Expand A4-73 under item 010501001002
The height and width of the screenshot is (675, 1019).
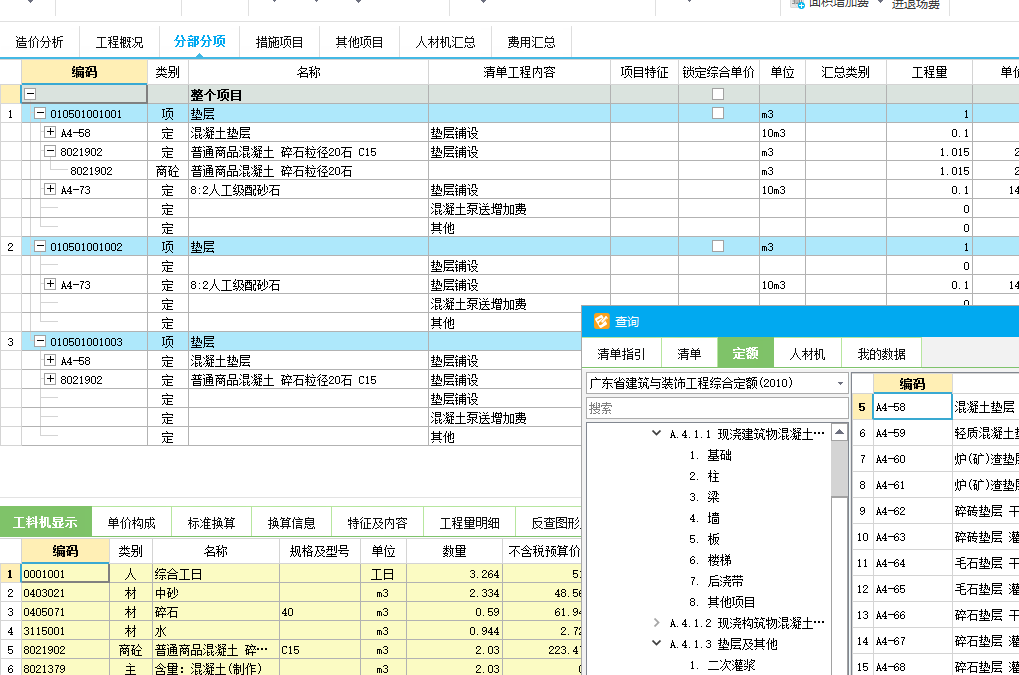coord(50,284)
